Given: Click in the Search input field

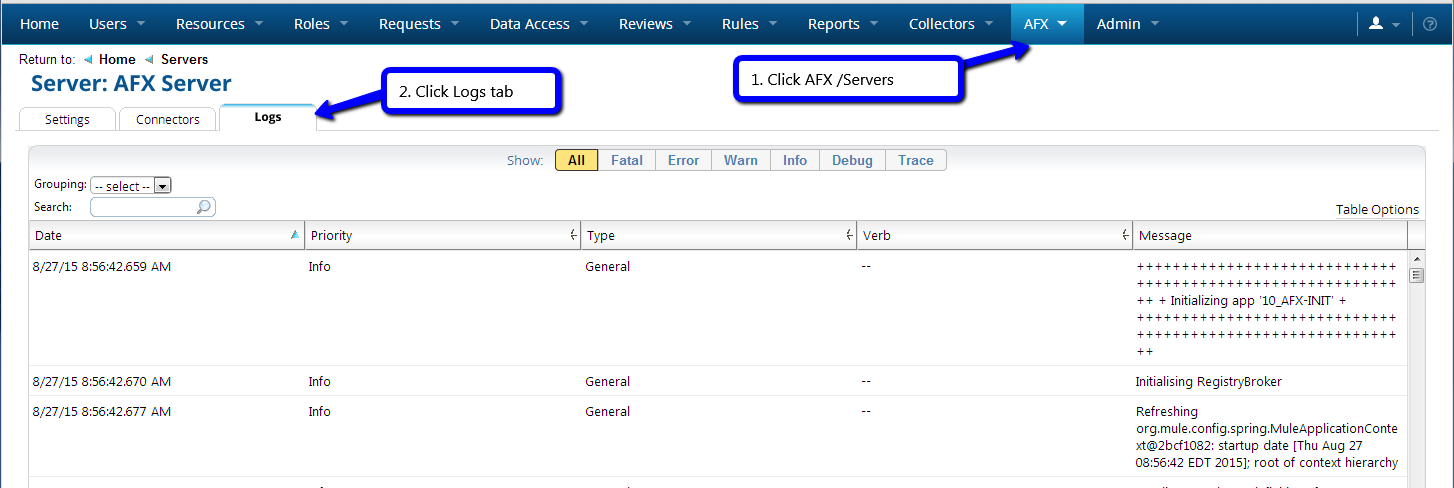Looking at the screenshot, I should click(143, 207).
